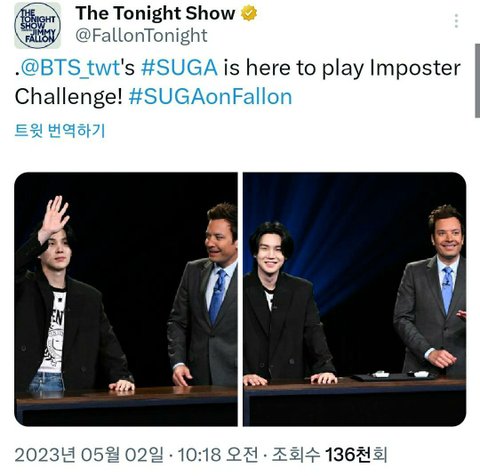Open the @FallonTonight handle
This screenshot has height=476, width=480.
coord(141,35)
